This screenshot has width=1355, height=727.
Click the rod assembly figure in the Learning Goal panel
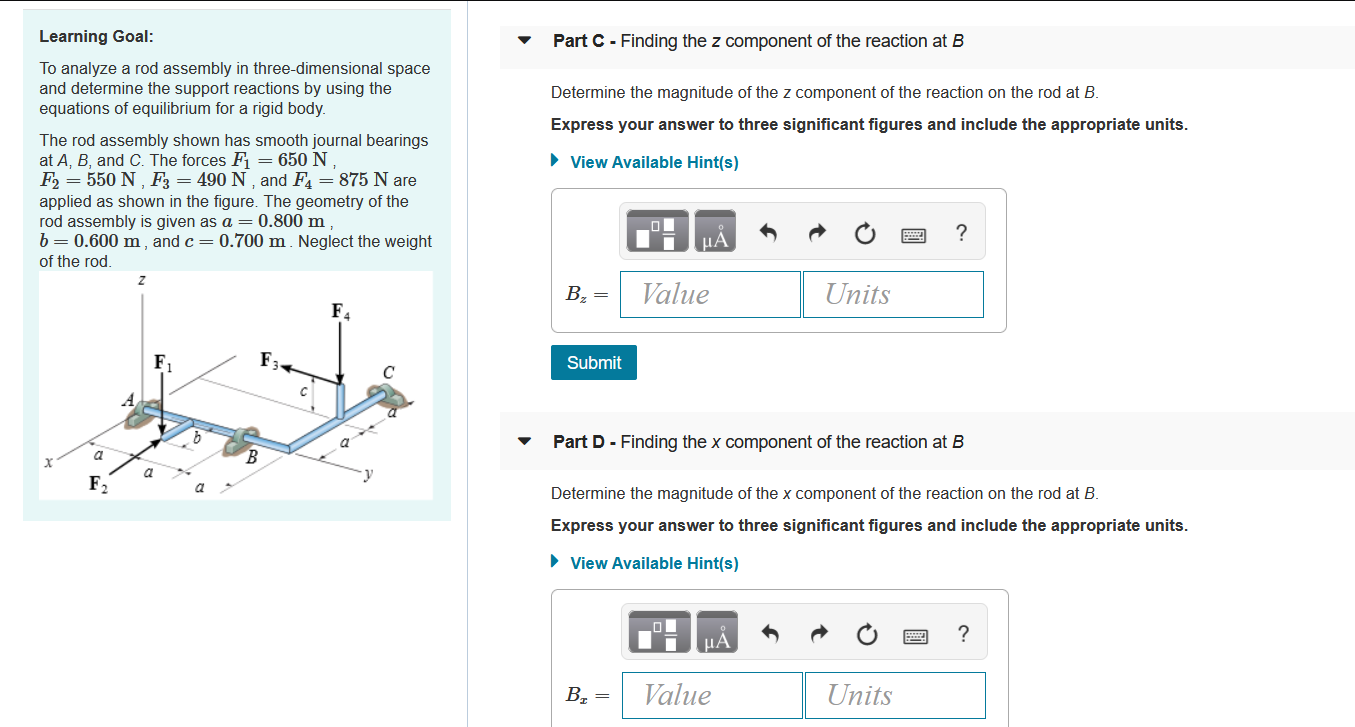[x=235, y=385]
